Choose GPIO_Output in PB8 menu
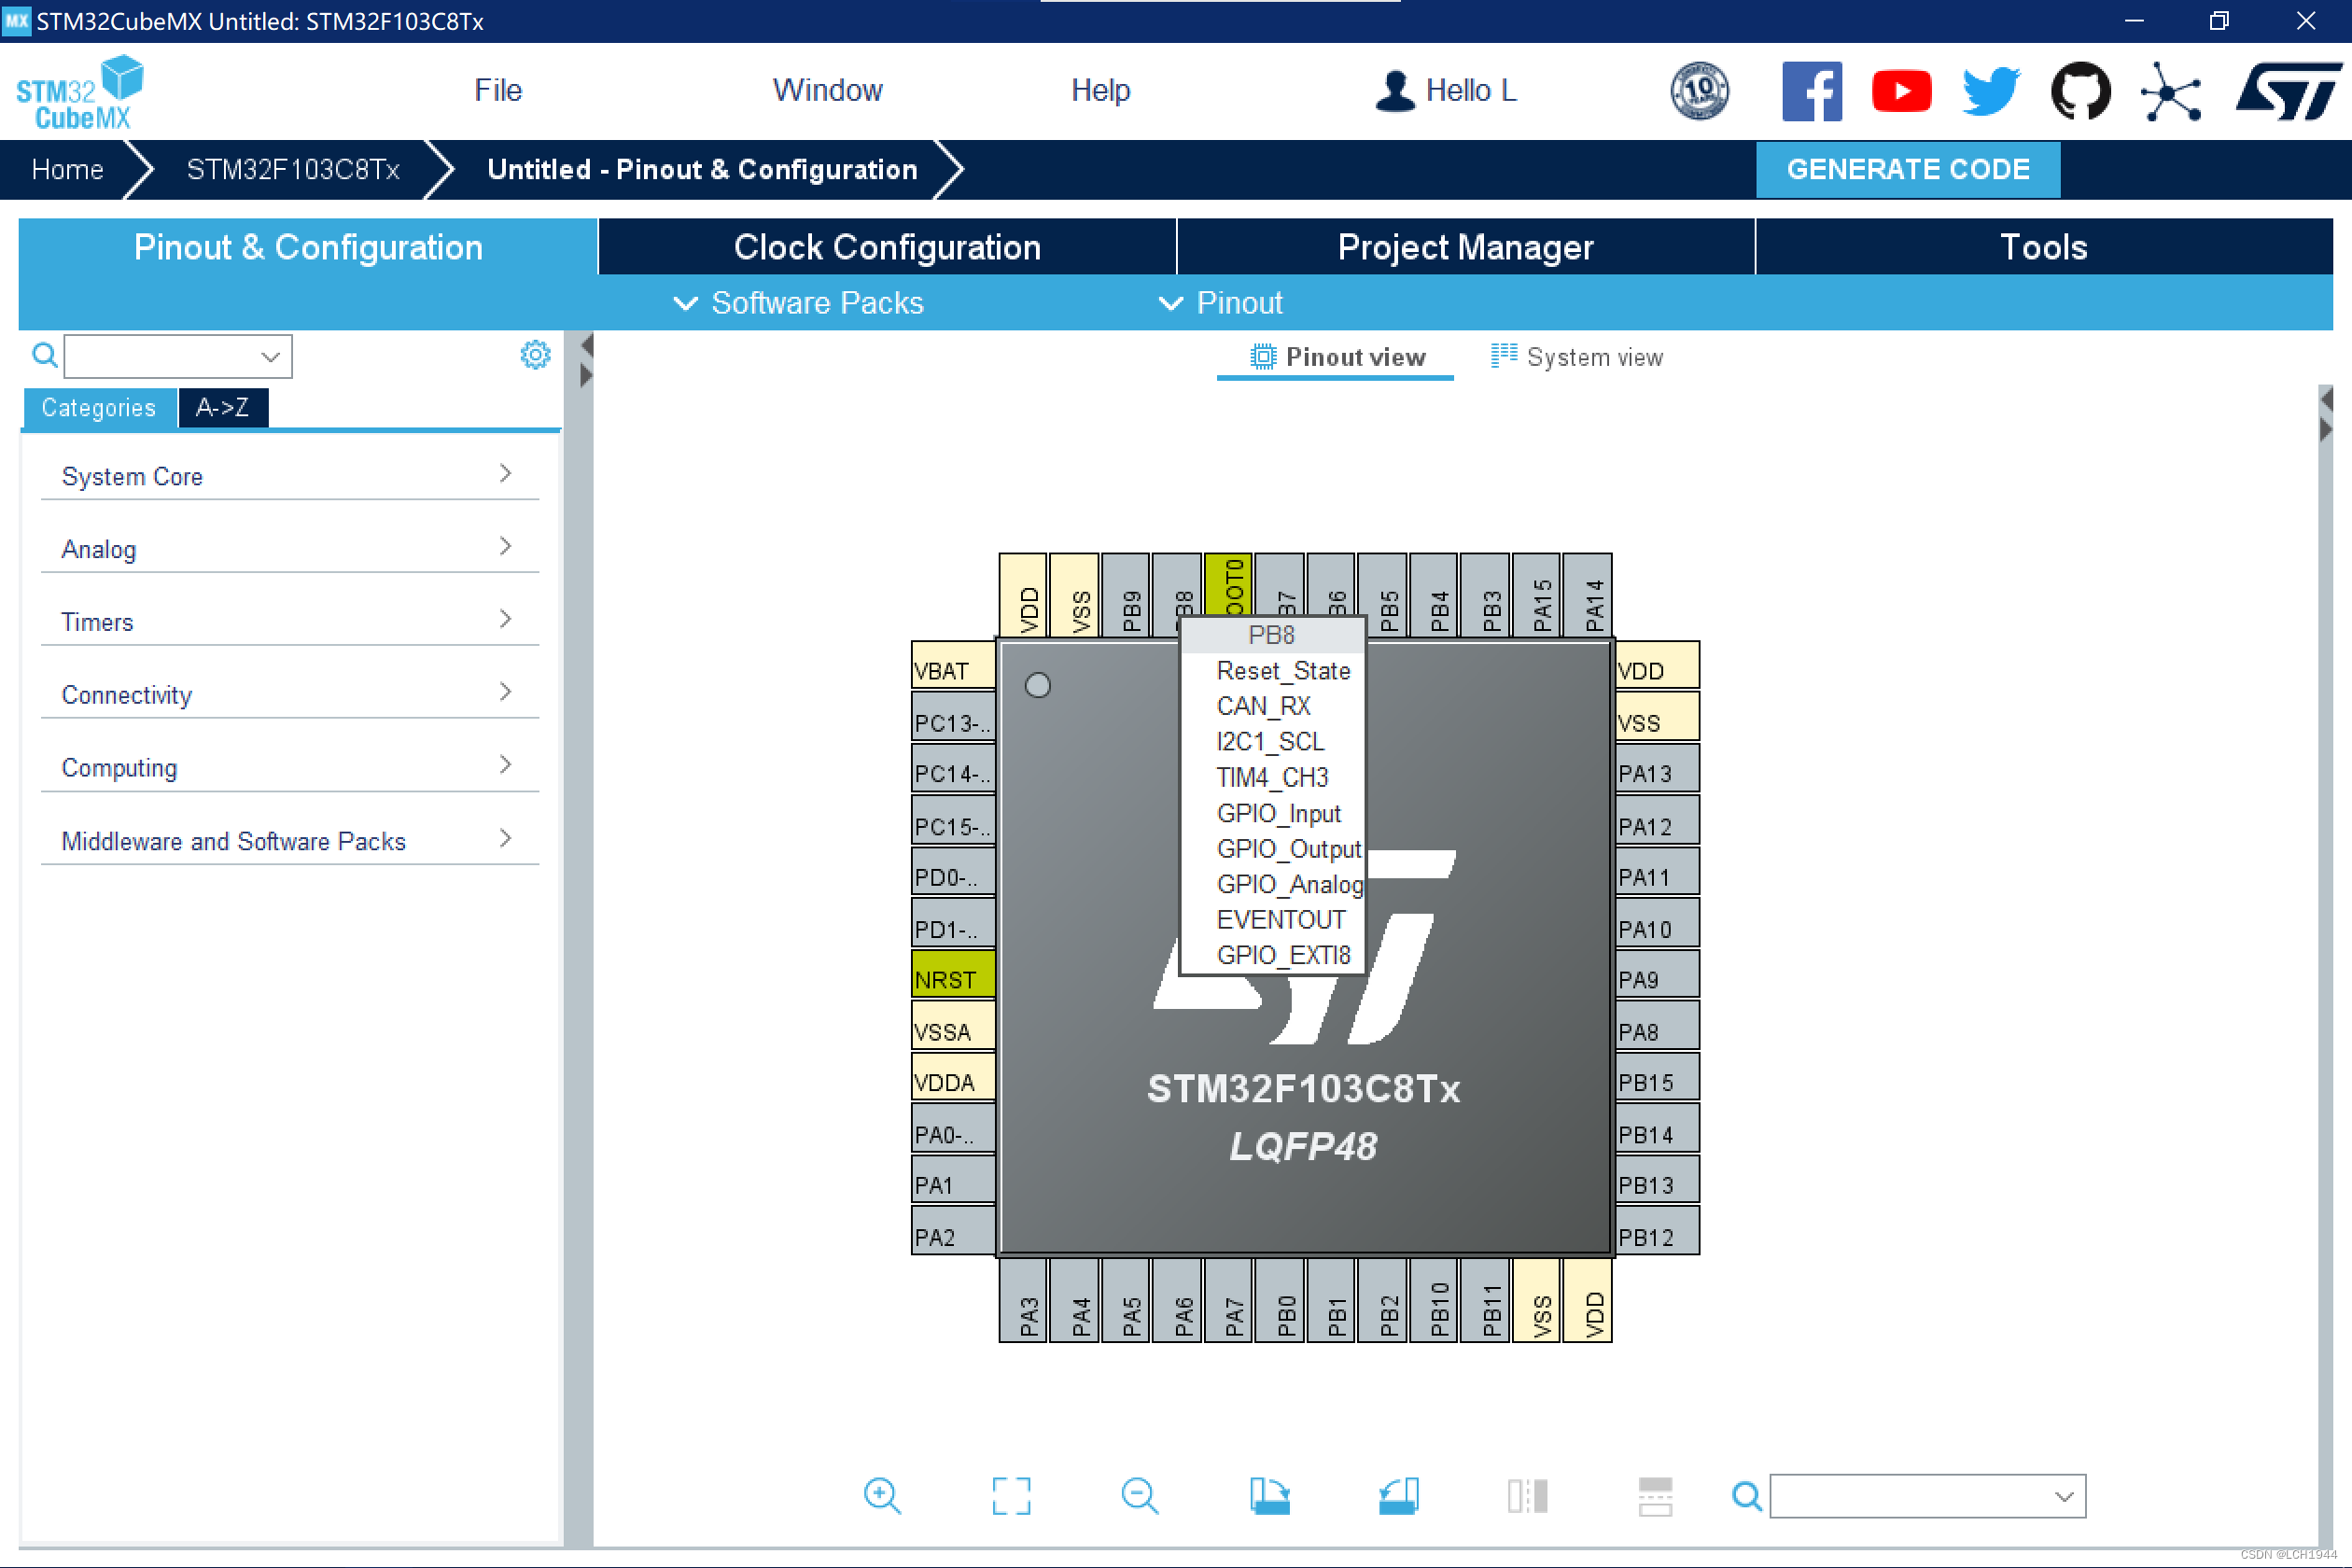 pyautogui.click(x=1273, y=849)
